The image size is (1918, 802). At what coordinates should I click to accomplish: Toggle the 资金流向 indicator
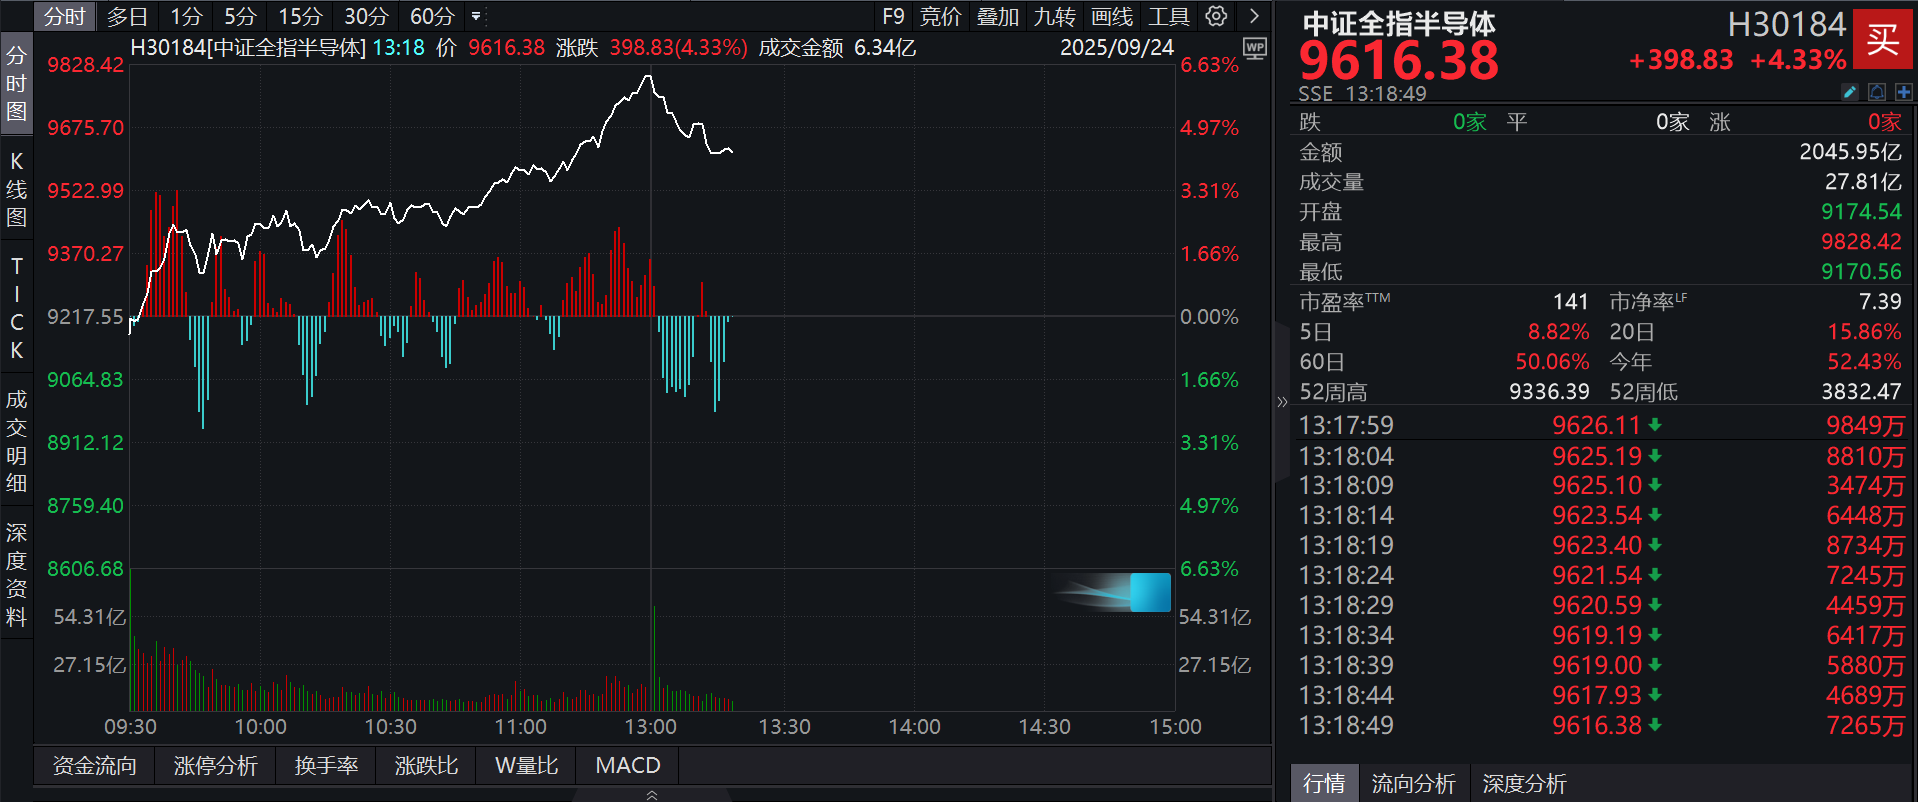94,765
